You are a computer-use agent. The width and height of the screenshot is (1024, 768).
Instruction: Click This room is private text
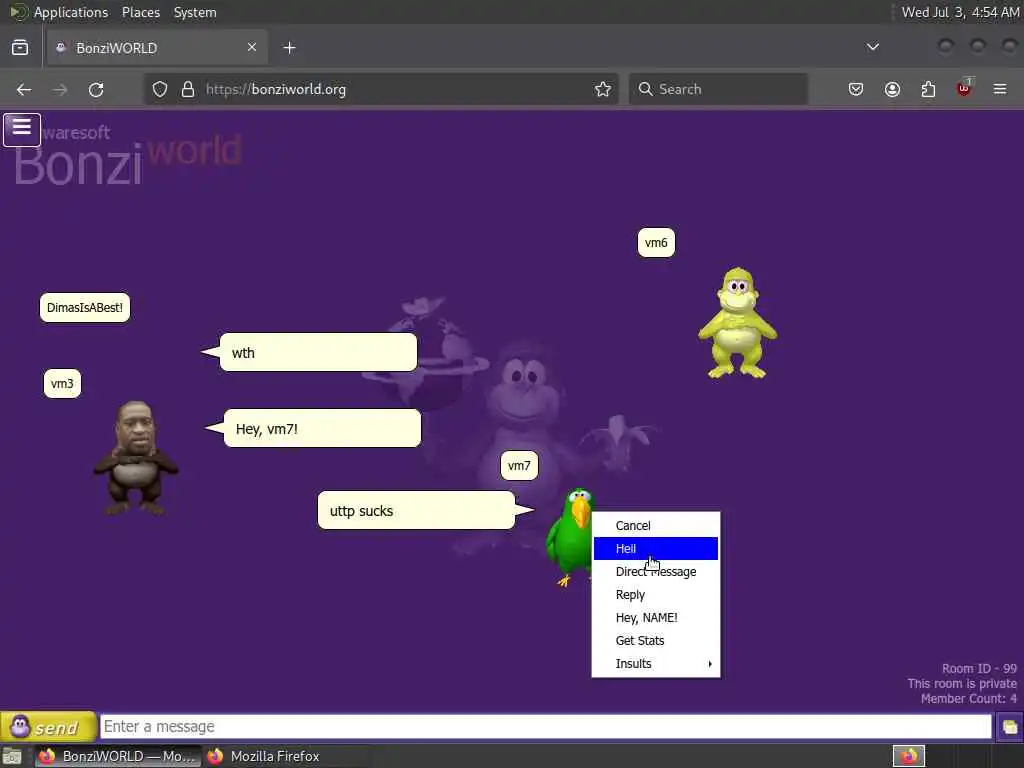(962, 684)
